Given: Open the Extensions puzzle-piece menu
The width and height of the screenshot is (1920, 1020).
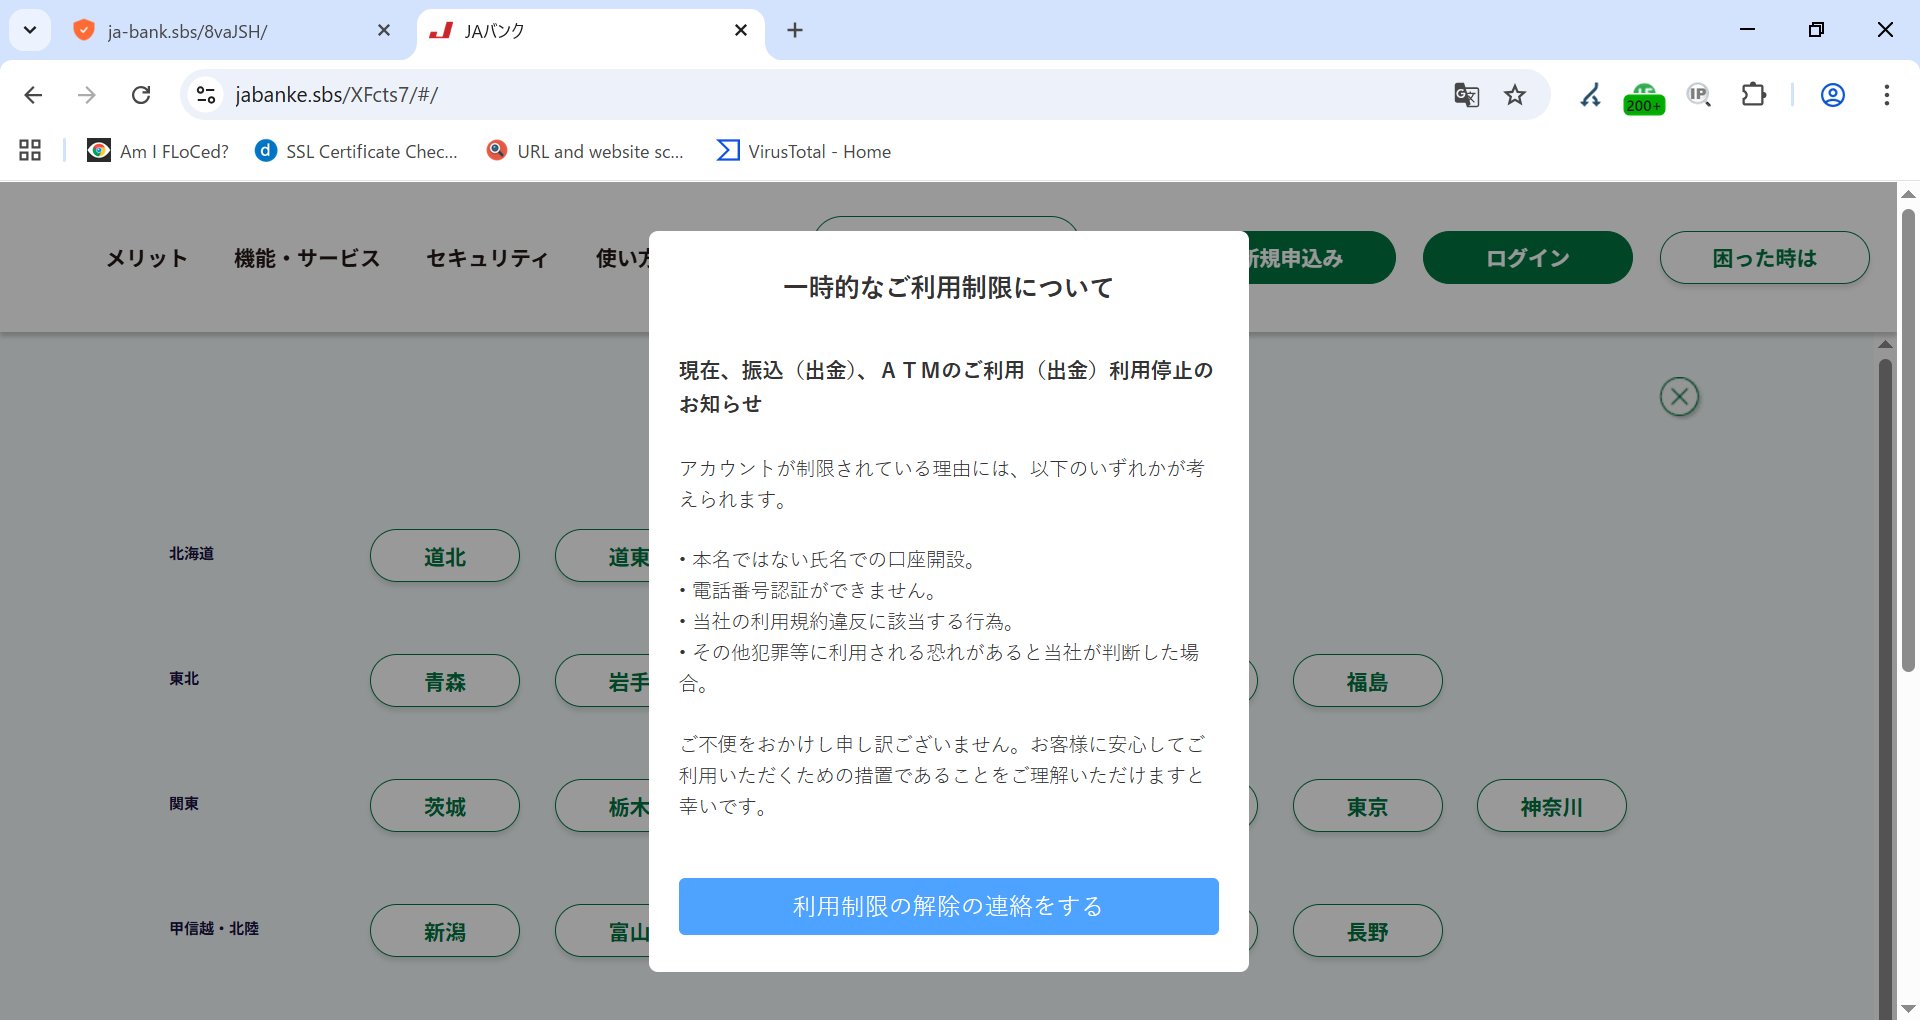Looking at the screenshot, I should pyautogui.click(x=1754, y=95).
